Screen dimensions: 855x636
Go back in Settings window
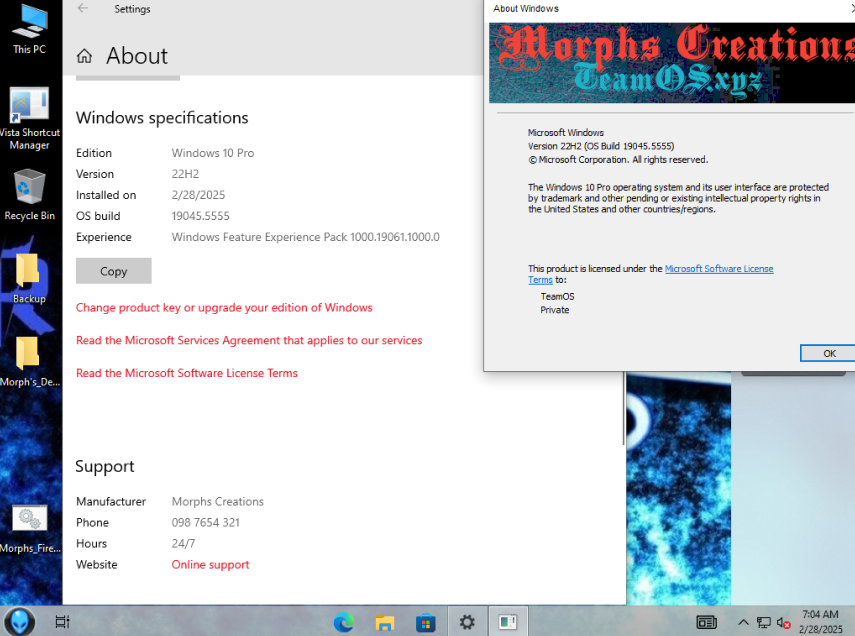tap(83, 8)
